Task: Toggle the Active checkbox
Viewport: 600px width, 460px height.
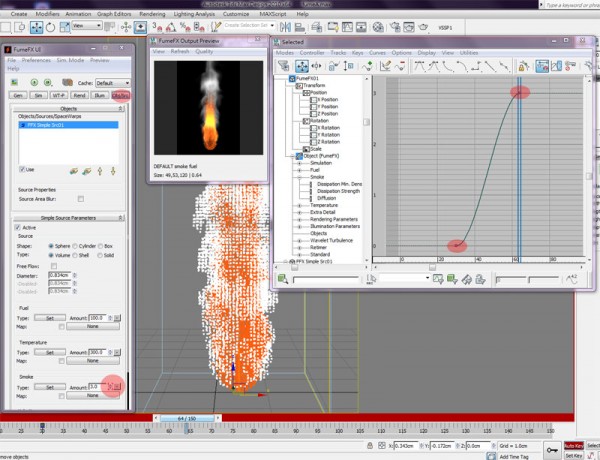Action: point(18,227)
